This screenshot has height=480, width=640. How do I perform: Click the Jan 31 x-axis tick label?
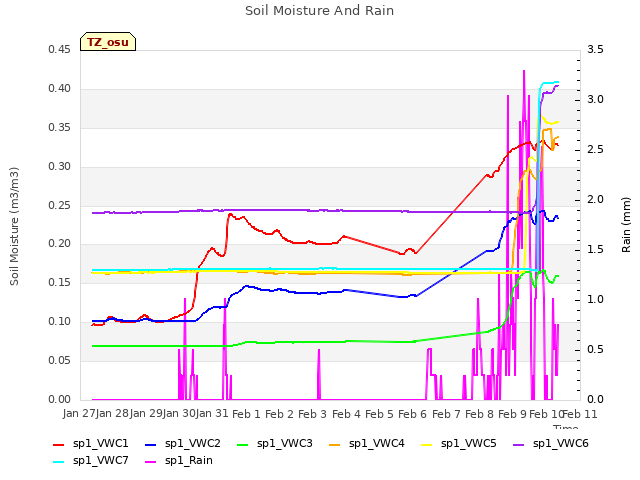click(x=212, y=414)
